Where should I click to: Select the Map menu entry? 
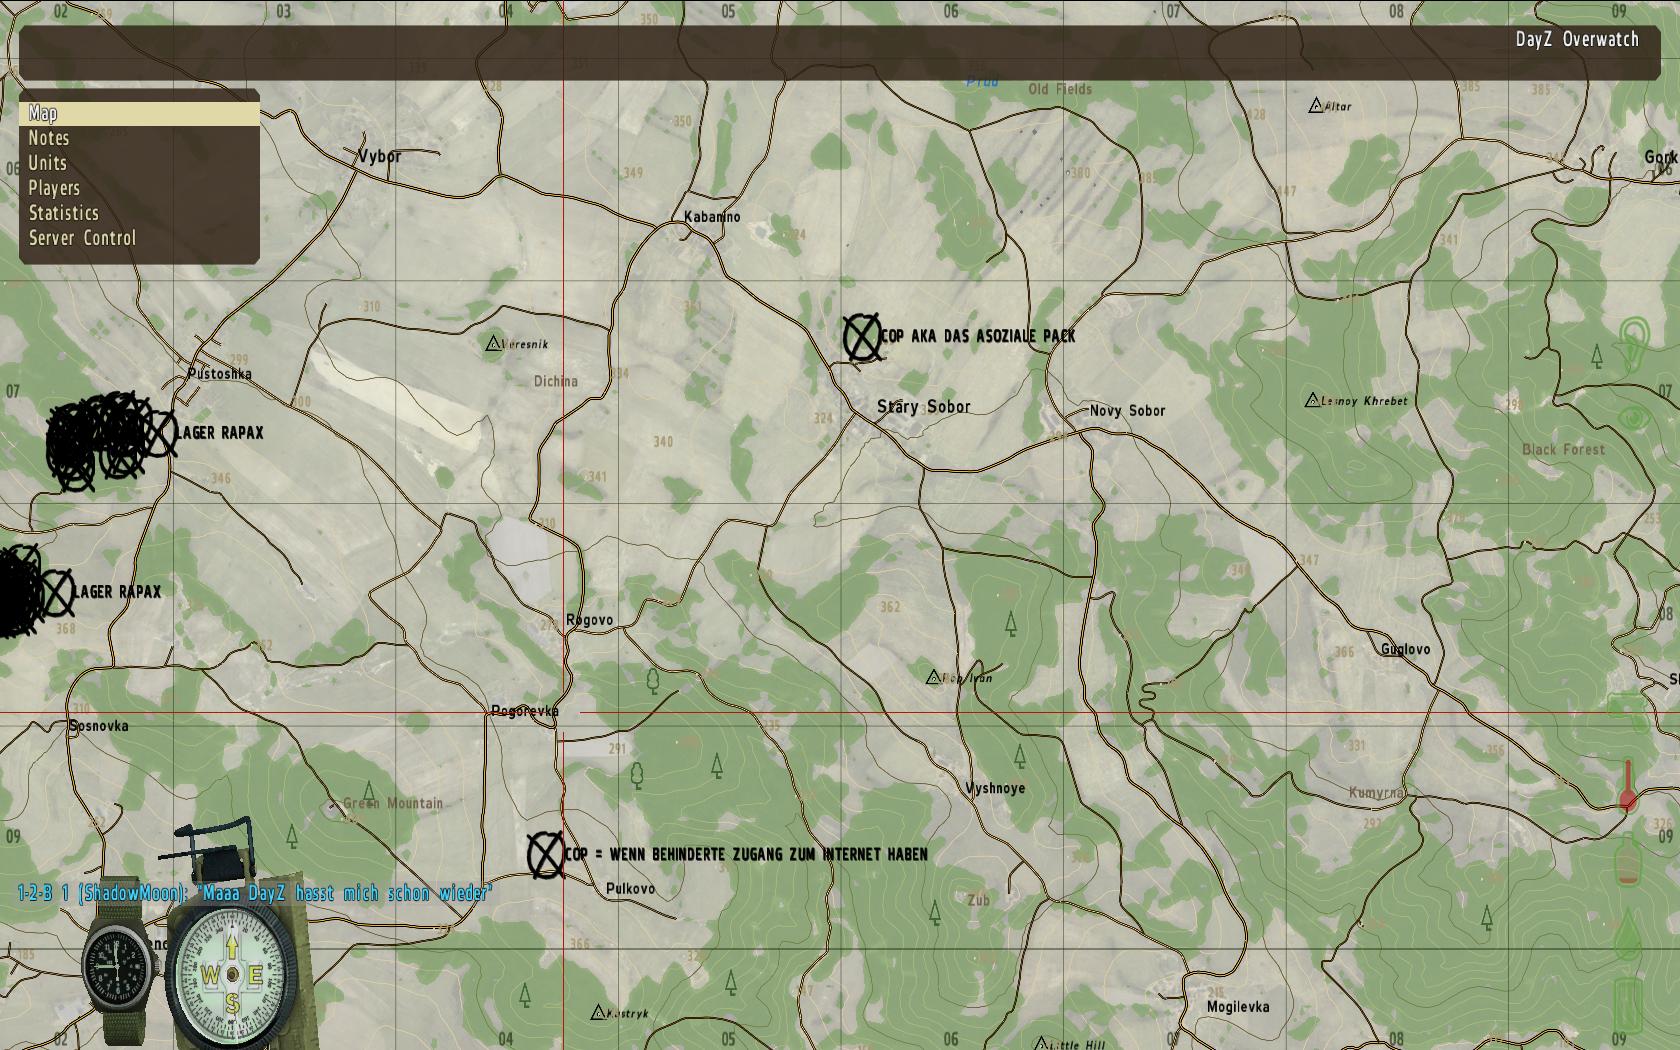[139, 113]
